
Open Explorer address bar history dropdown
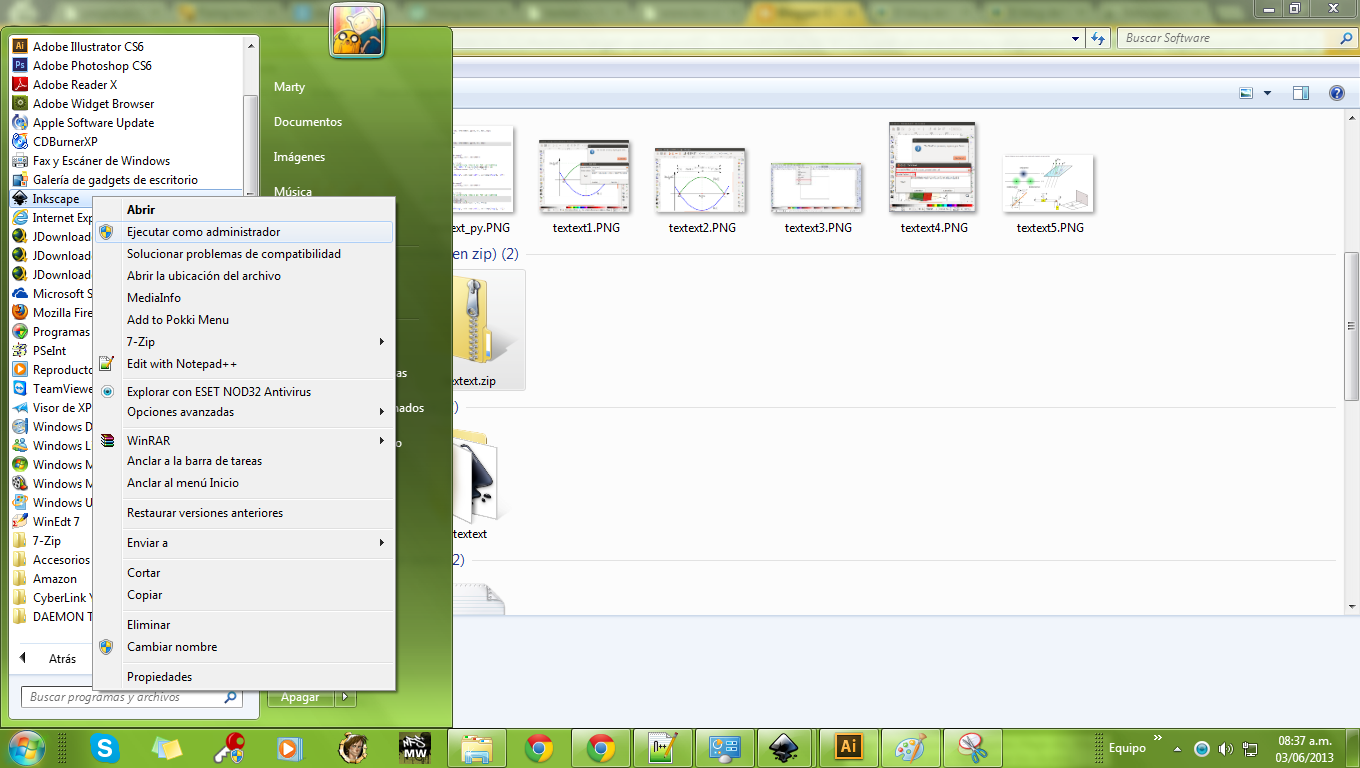(1076, 38)
